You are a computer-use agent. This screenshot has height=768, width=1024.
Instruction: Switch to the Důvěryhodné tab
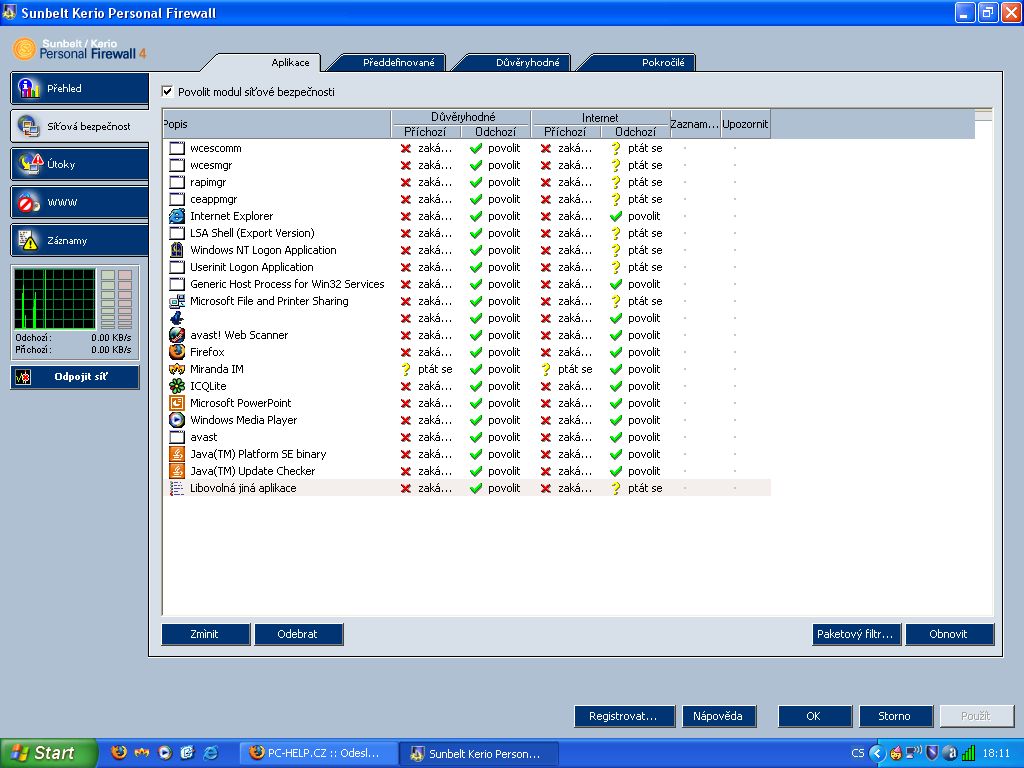point(528,63)
